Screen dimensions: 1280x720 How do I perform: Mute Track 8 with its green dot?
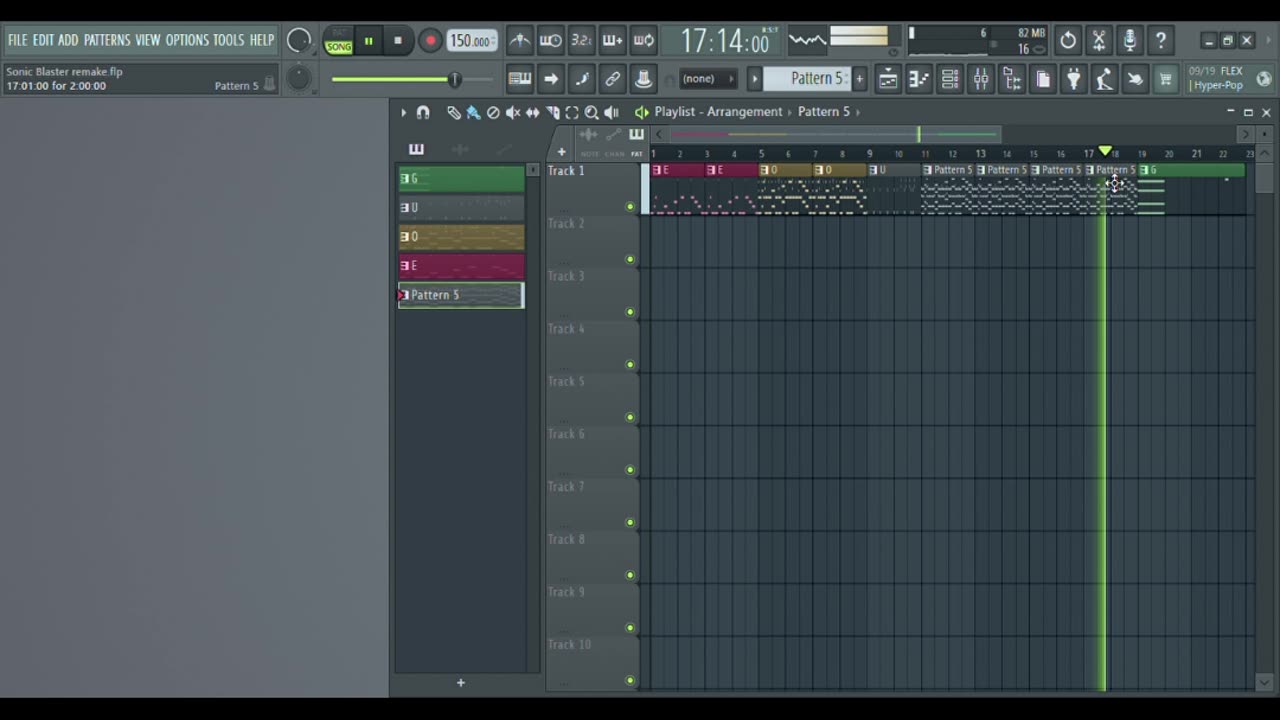pos(630,575)
